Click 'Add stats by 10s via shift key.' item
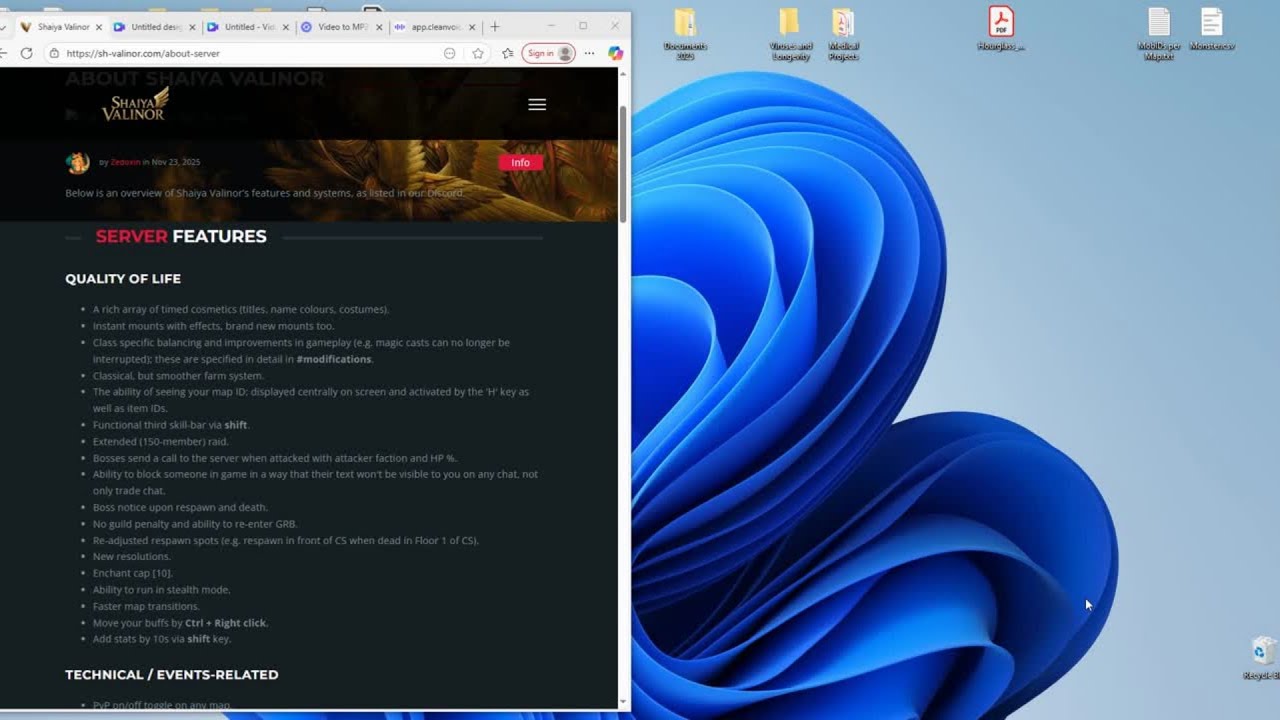1280x720 pixels. (162, 639)
